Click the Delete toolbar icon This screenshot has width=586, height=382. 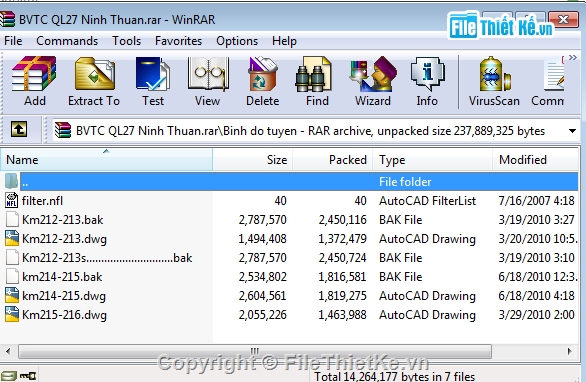pos(262,81)
